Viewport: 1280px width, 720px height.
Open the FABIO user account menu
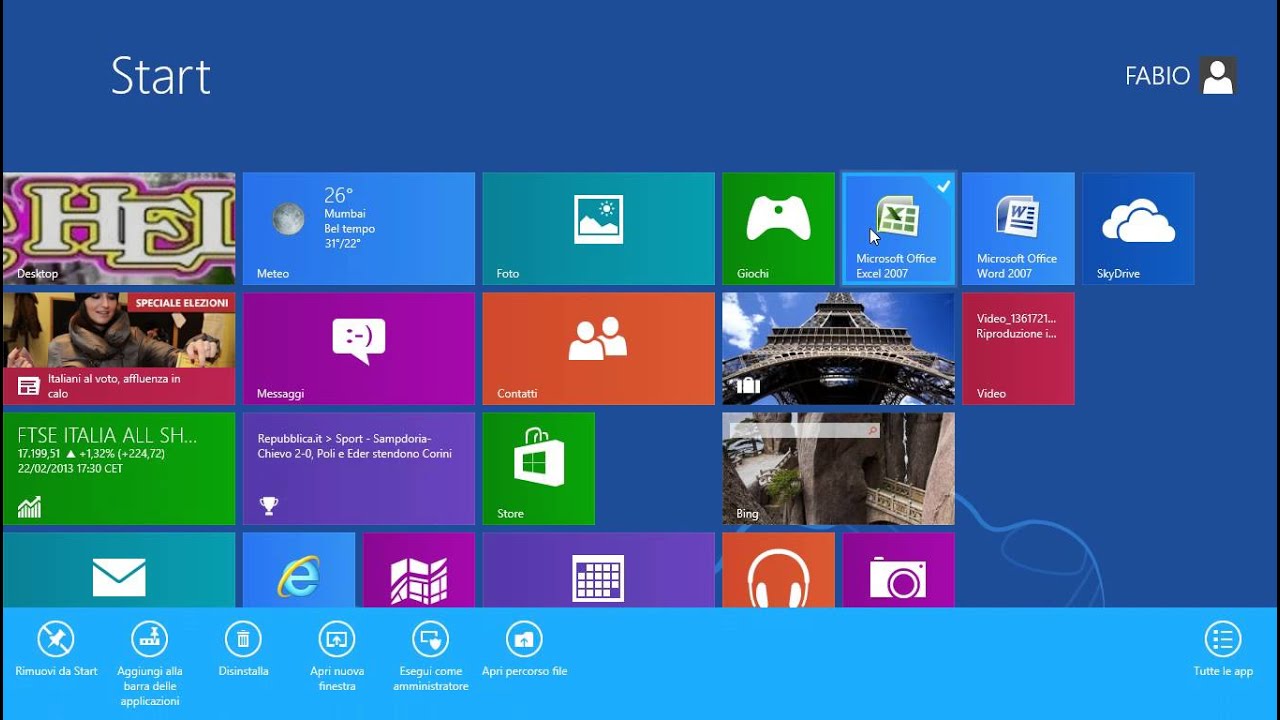1181,76
